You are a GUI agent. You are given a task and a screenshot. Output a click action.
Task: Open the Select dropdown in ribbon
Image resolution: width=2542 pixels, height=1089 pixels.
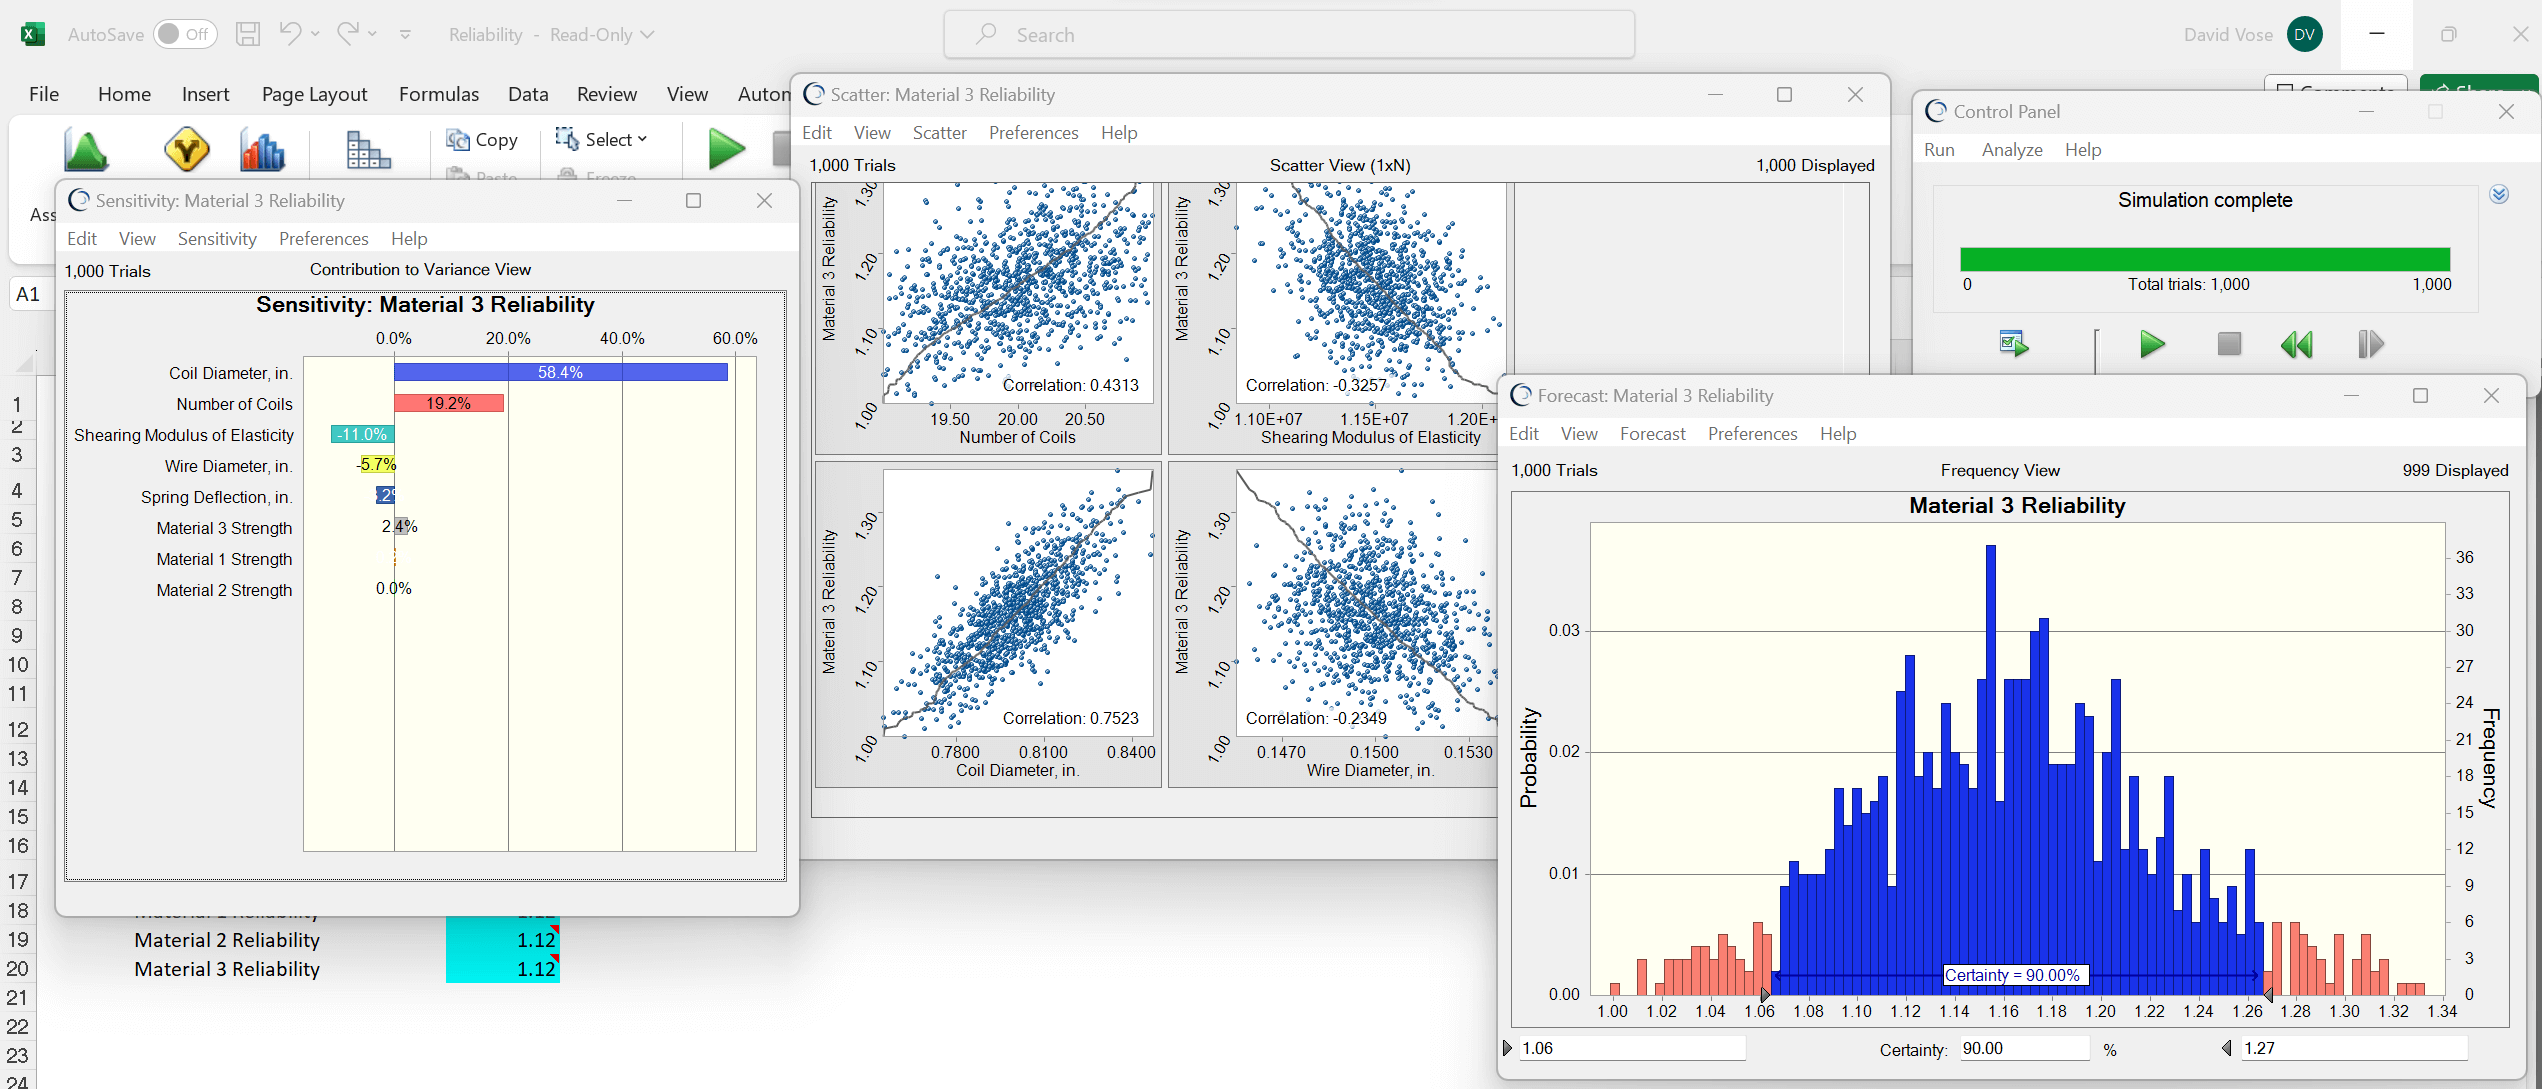[603, 139]
